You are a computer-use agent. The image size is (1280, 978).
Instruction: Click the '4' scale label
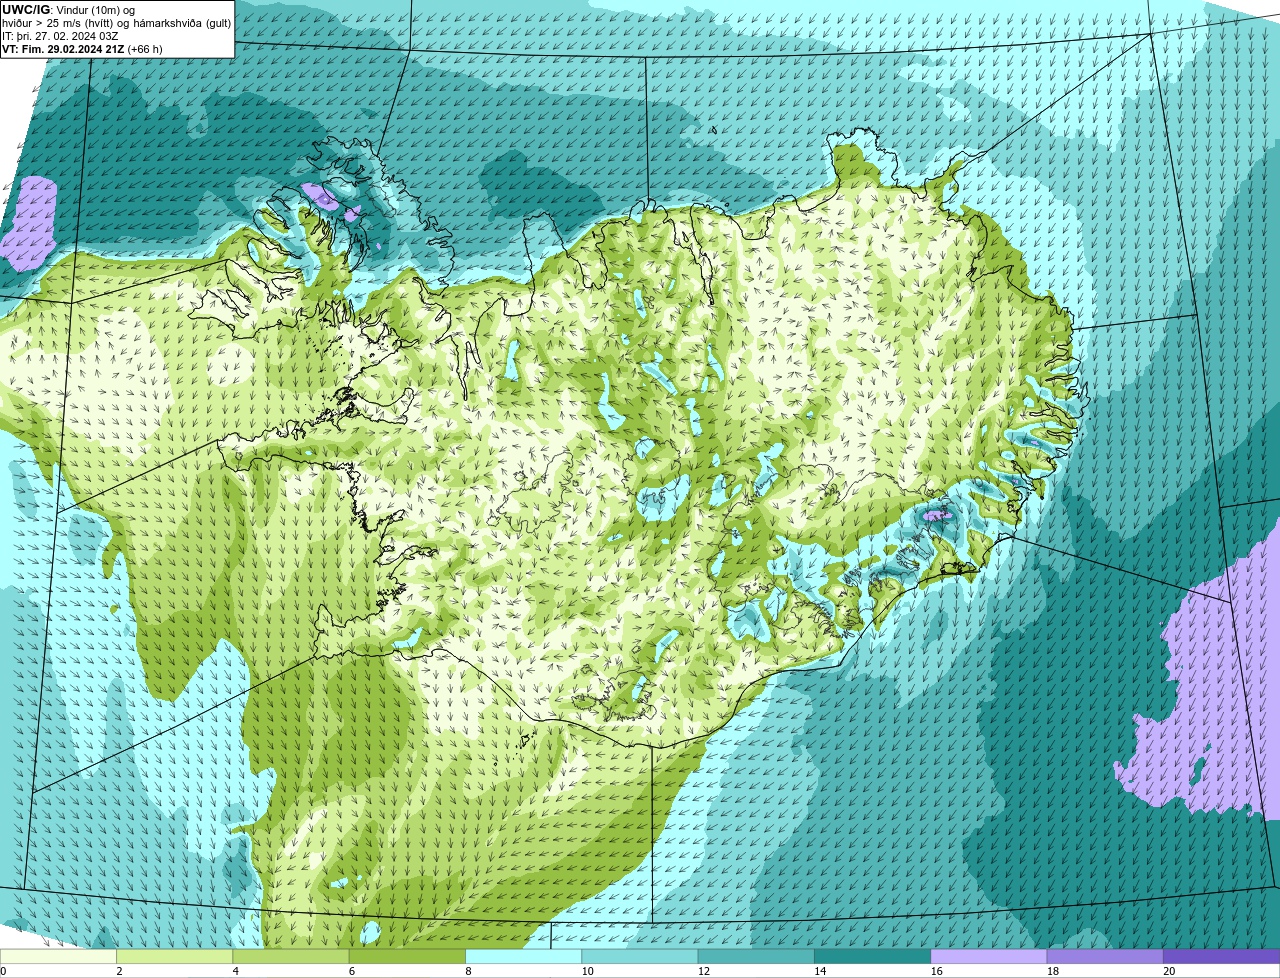[236, 971]
